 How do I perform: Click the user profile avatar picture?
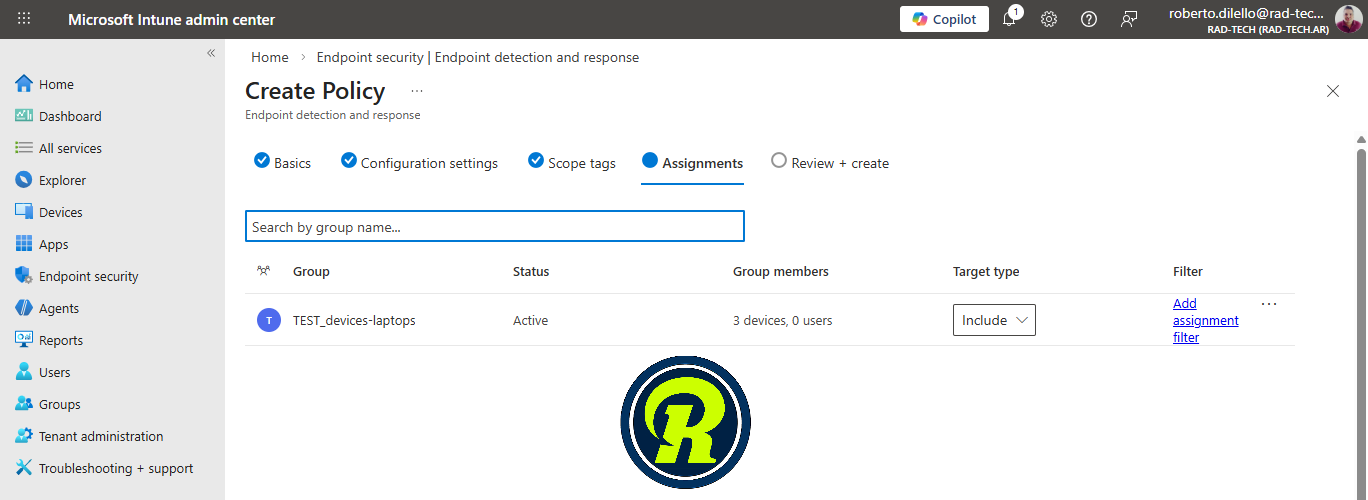[x=1348, y=19]
